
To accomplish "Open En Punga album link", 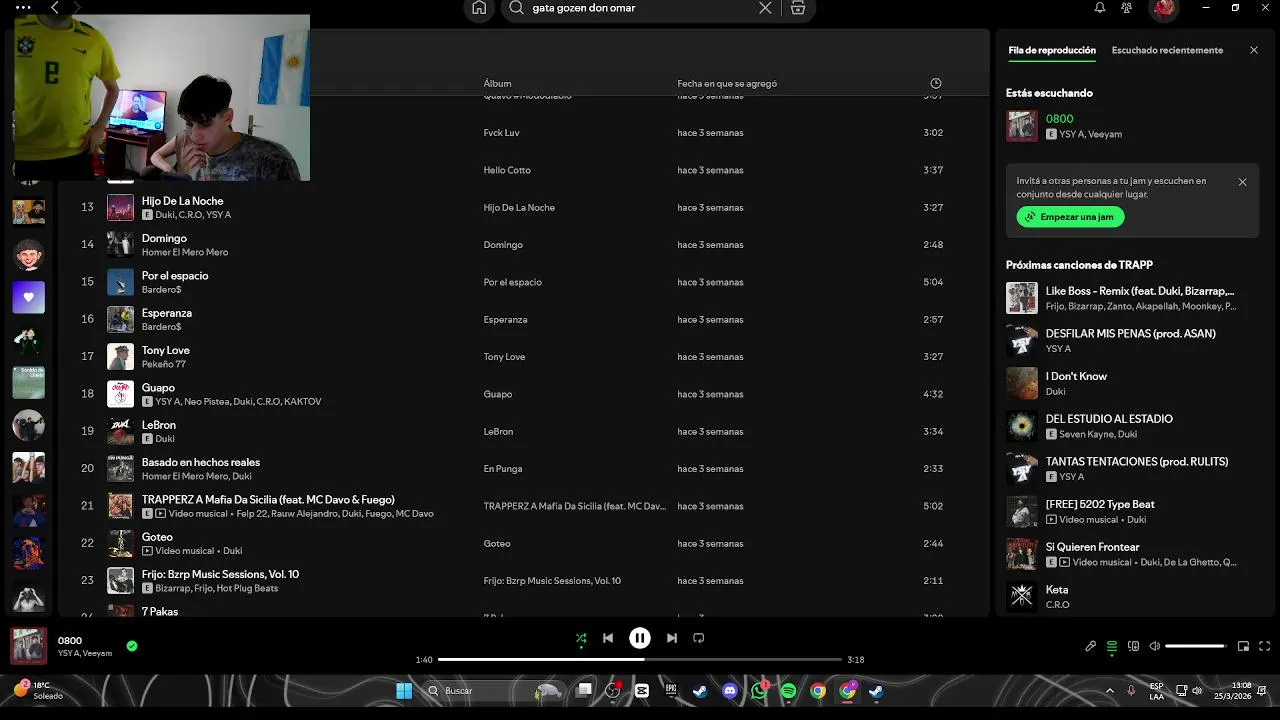I will [502, 469].
